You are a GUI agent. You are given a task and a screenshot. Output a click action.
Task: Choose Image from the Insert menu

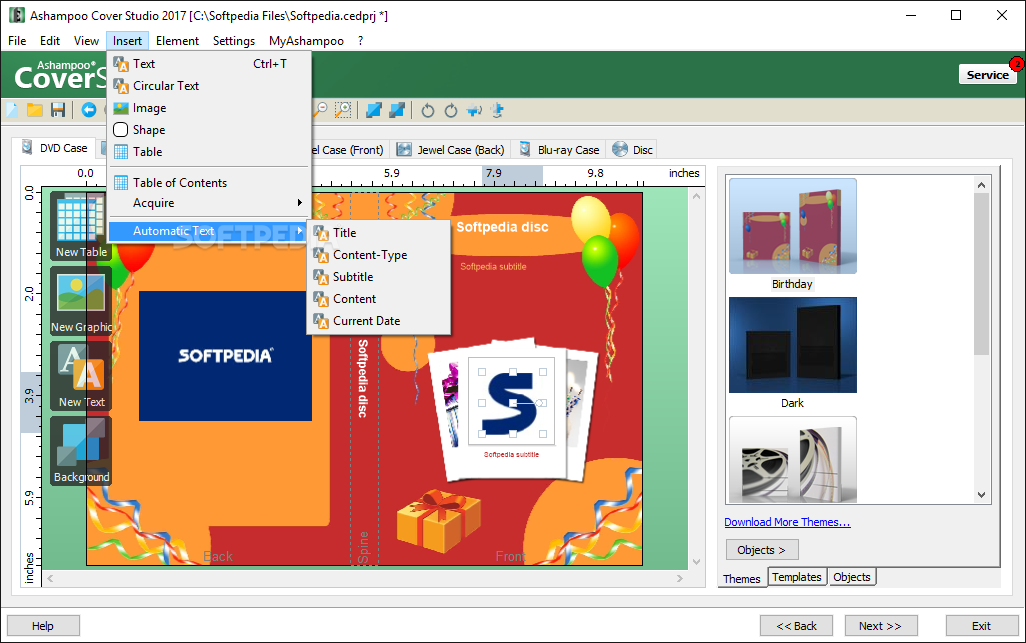(x=209, y=108)
